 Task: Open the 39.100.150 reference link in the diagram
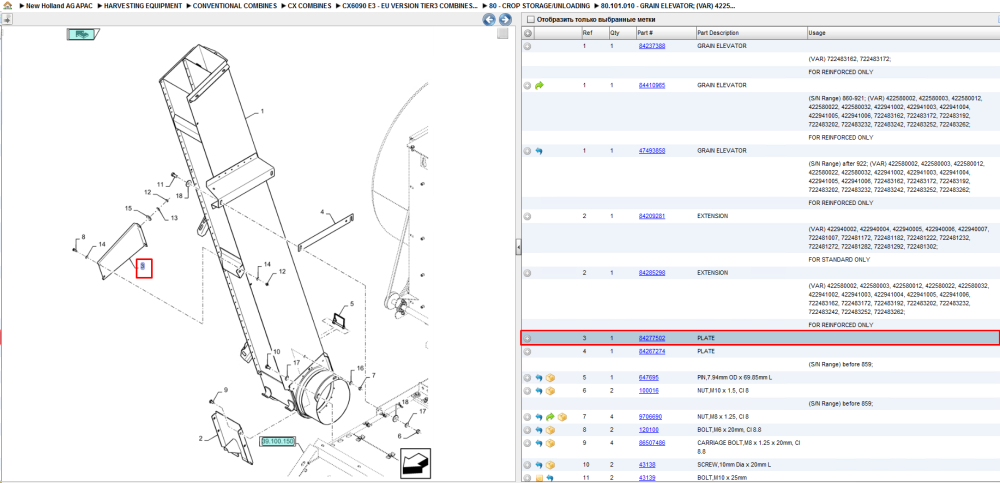pyautogui.click(x=277, y=441)
